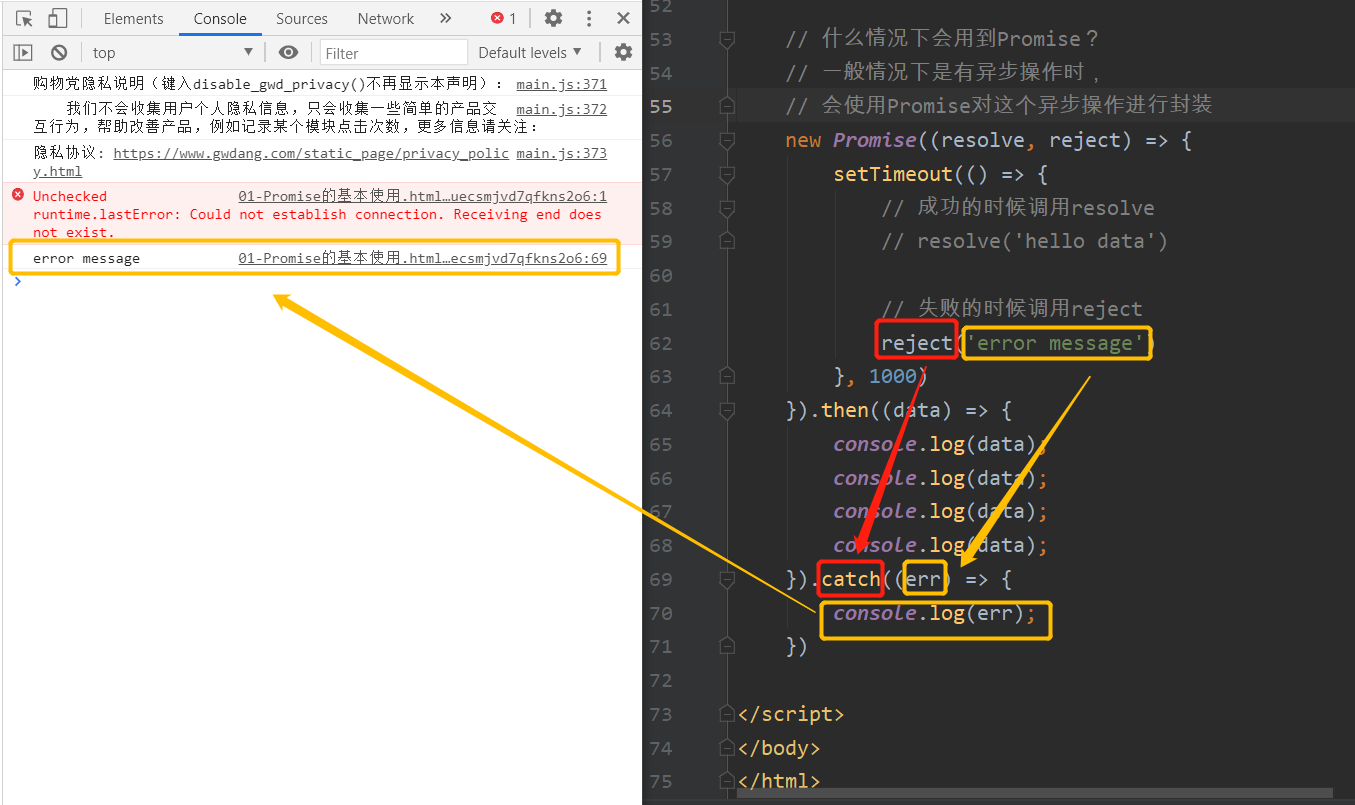Collapse the setTimeout fold at line 57
The image size is (1355, 805).
[727, 174]
